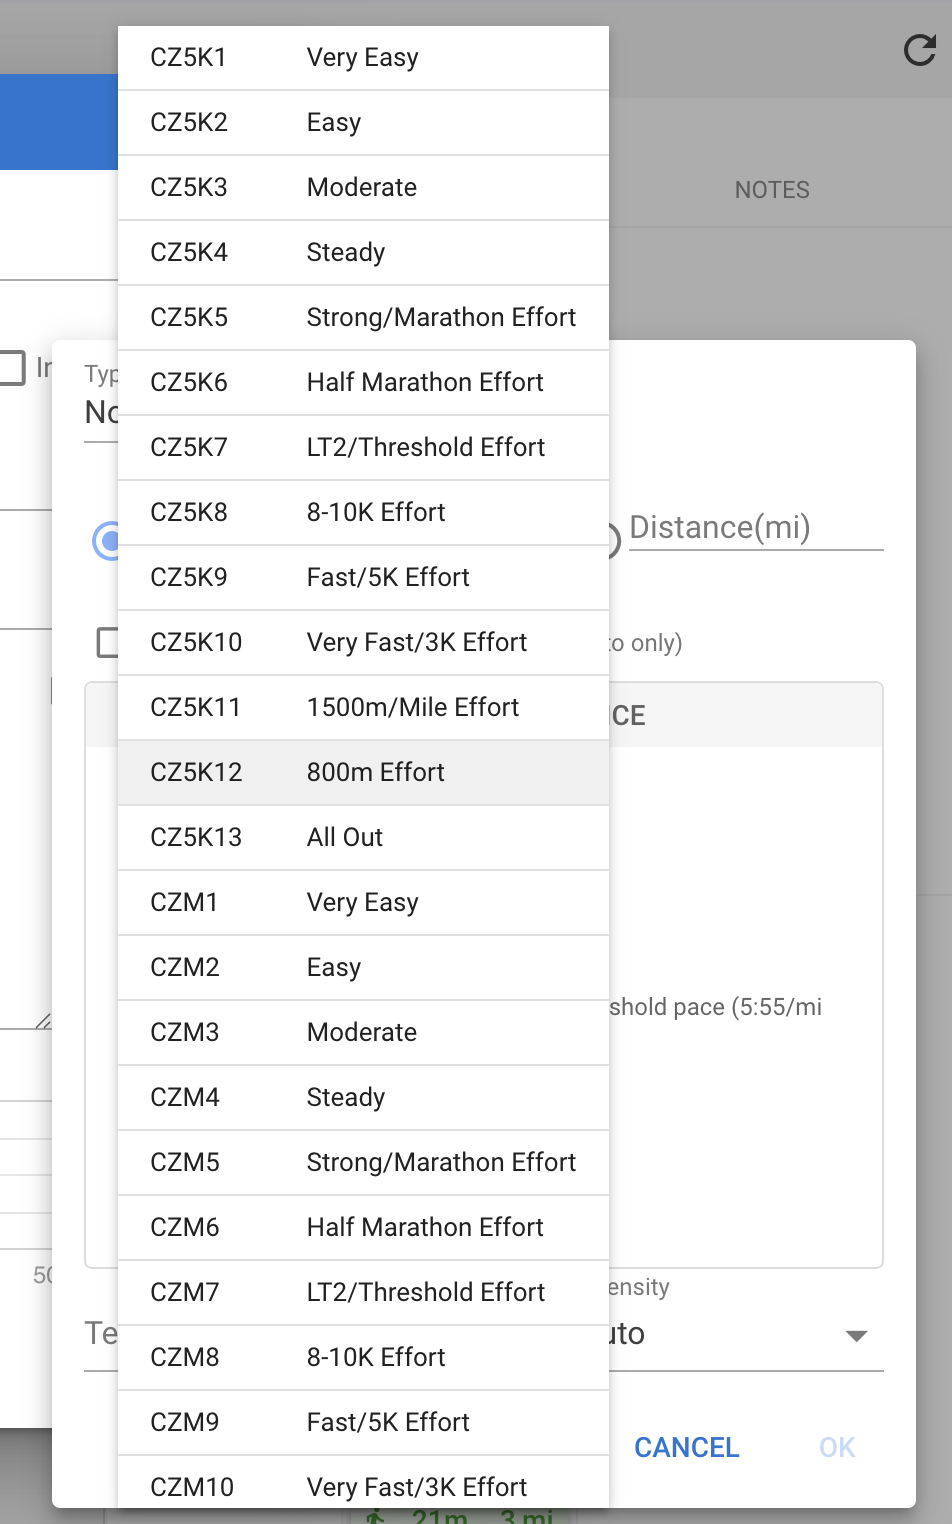Pick CZM9 Fast/5K Effort zone
952x1524 pixels.
click(x=363, y=1423)
